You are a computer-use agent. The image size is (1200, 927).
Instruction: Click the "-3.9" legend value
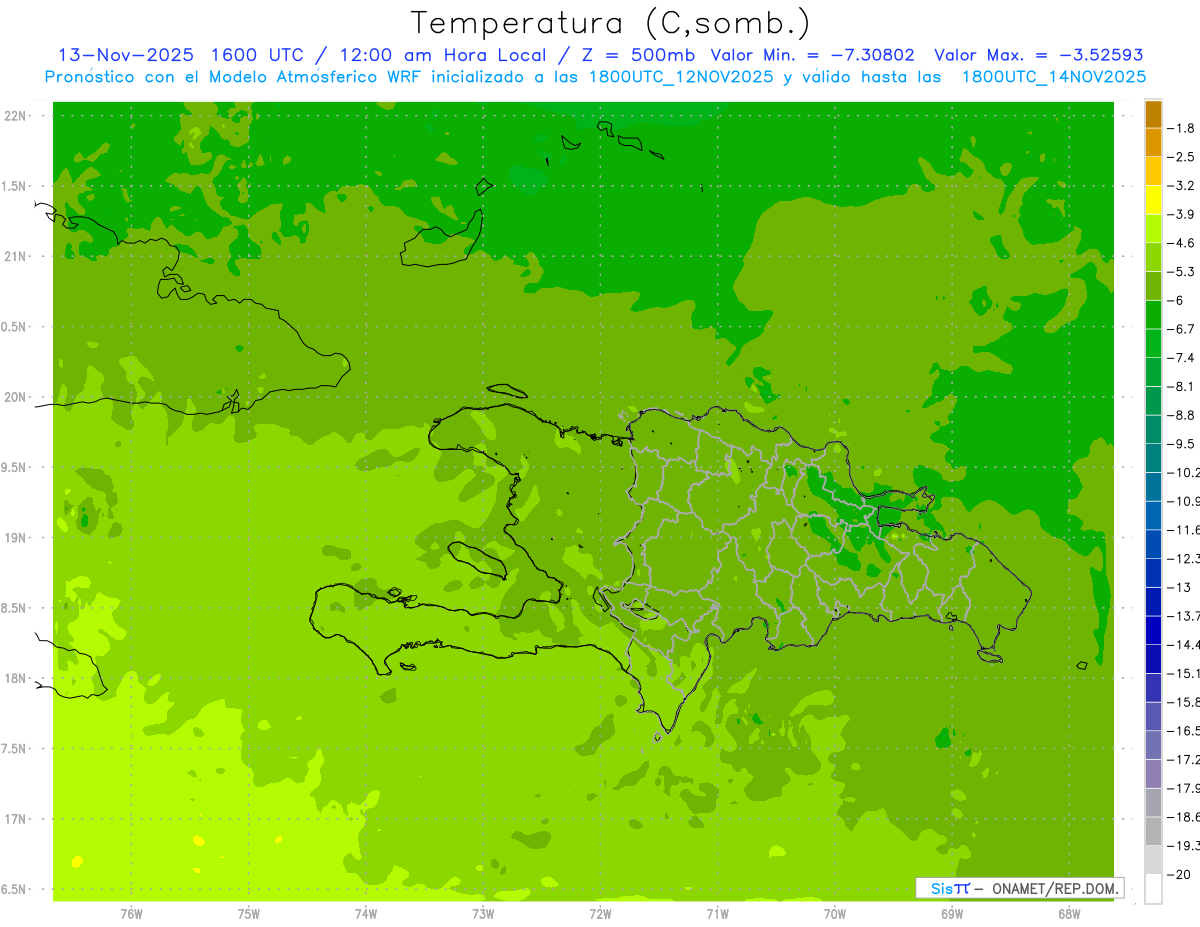[1181, 214]
